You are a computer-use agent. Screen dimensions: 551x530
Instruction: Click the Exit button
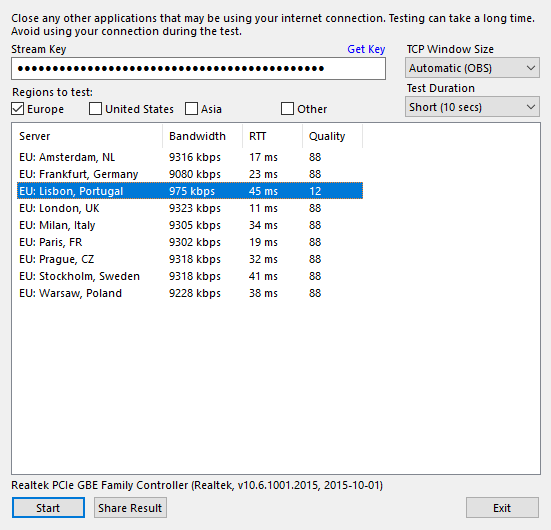tap(502, 508)
